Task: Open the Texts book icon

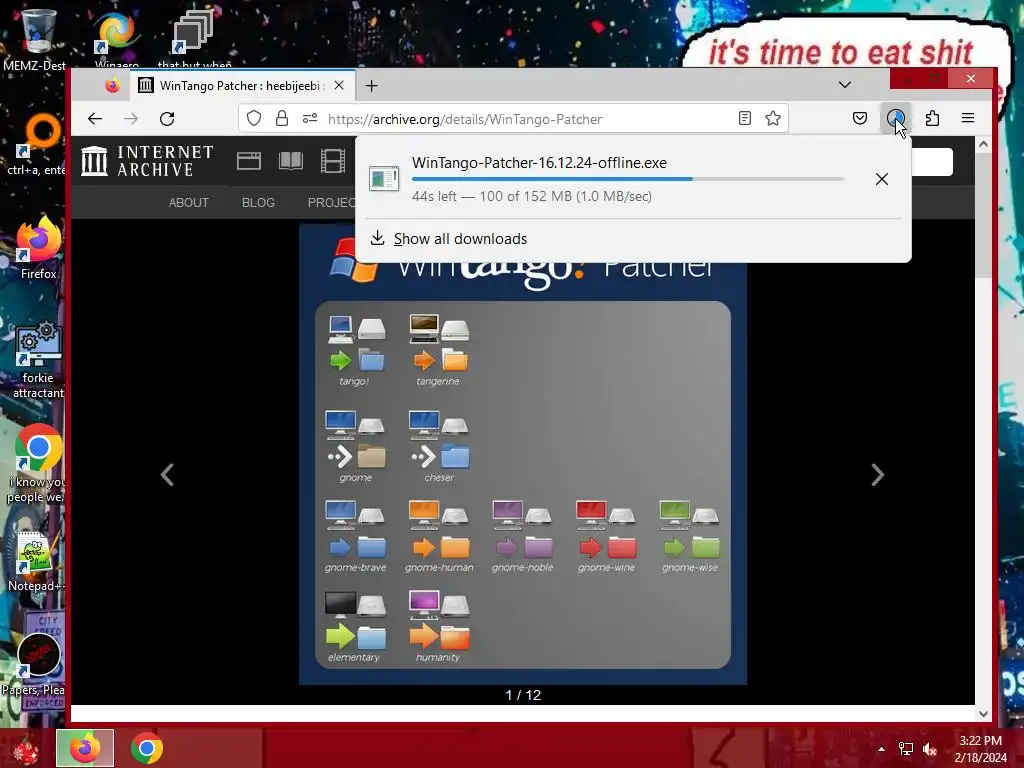Action: 291,161
